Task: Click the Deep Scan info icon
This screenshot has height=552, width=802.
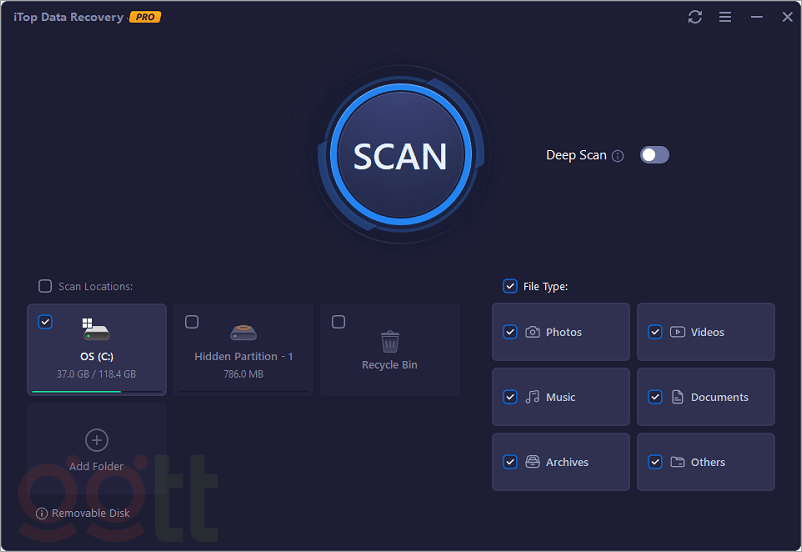Action: [x=618, y=156]
